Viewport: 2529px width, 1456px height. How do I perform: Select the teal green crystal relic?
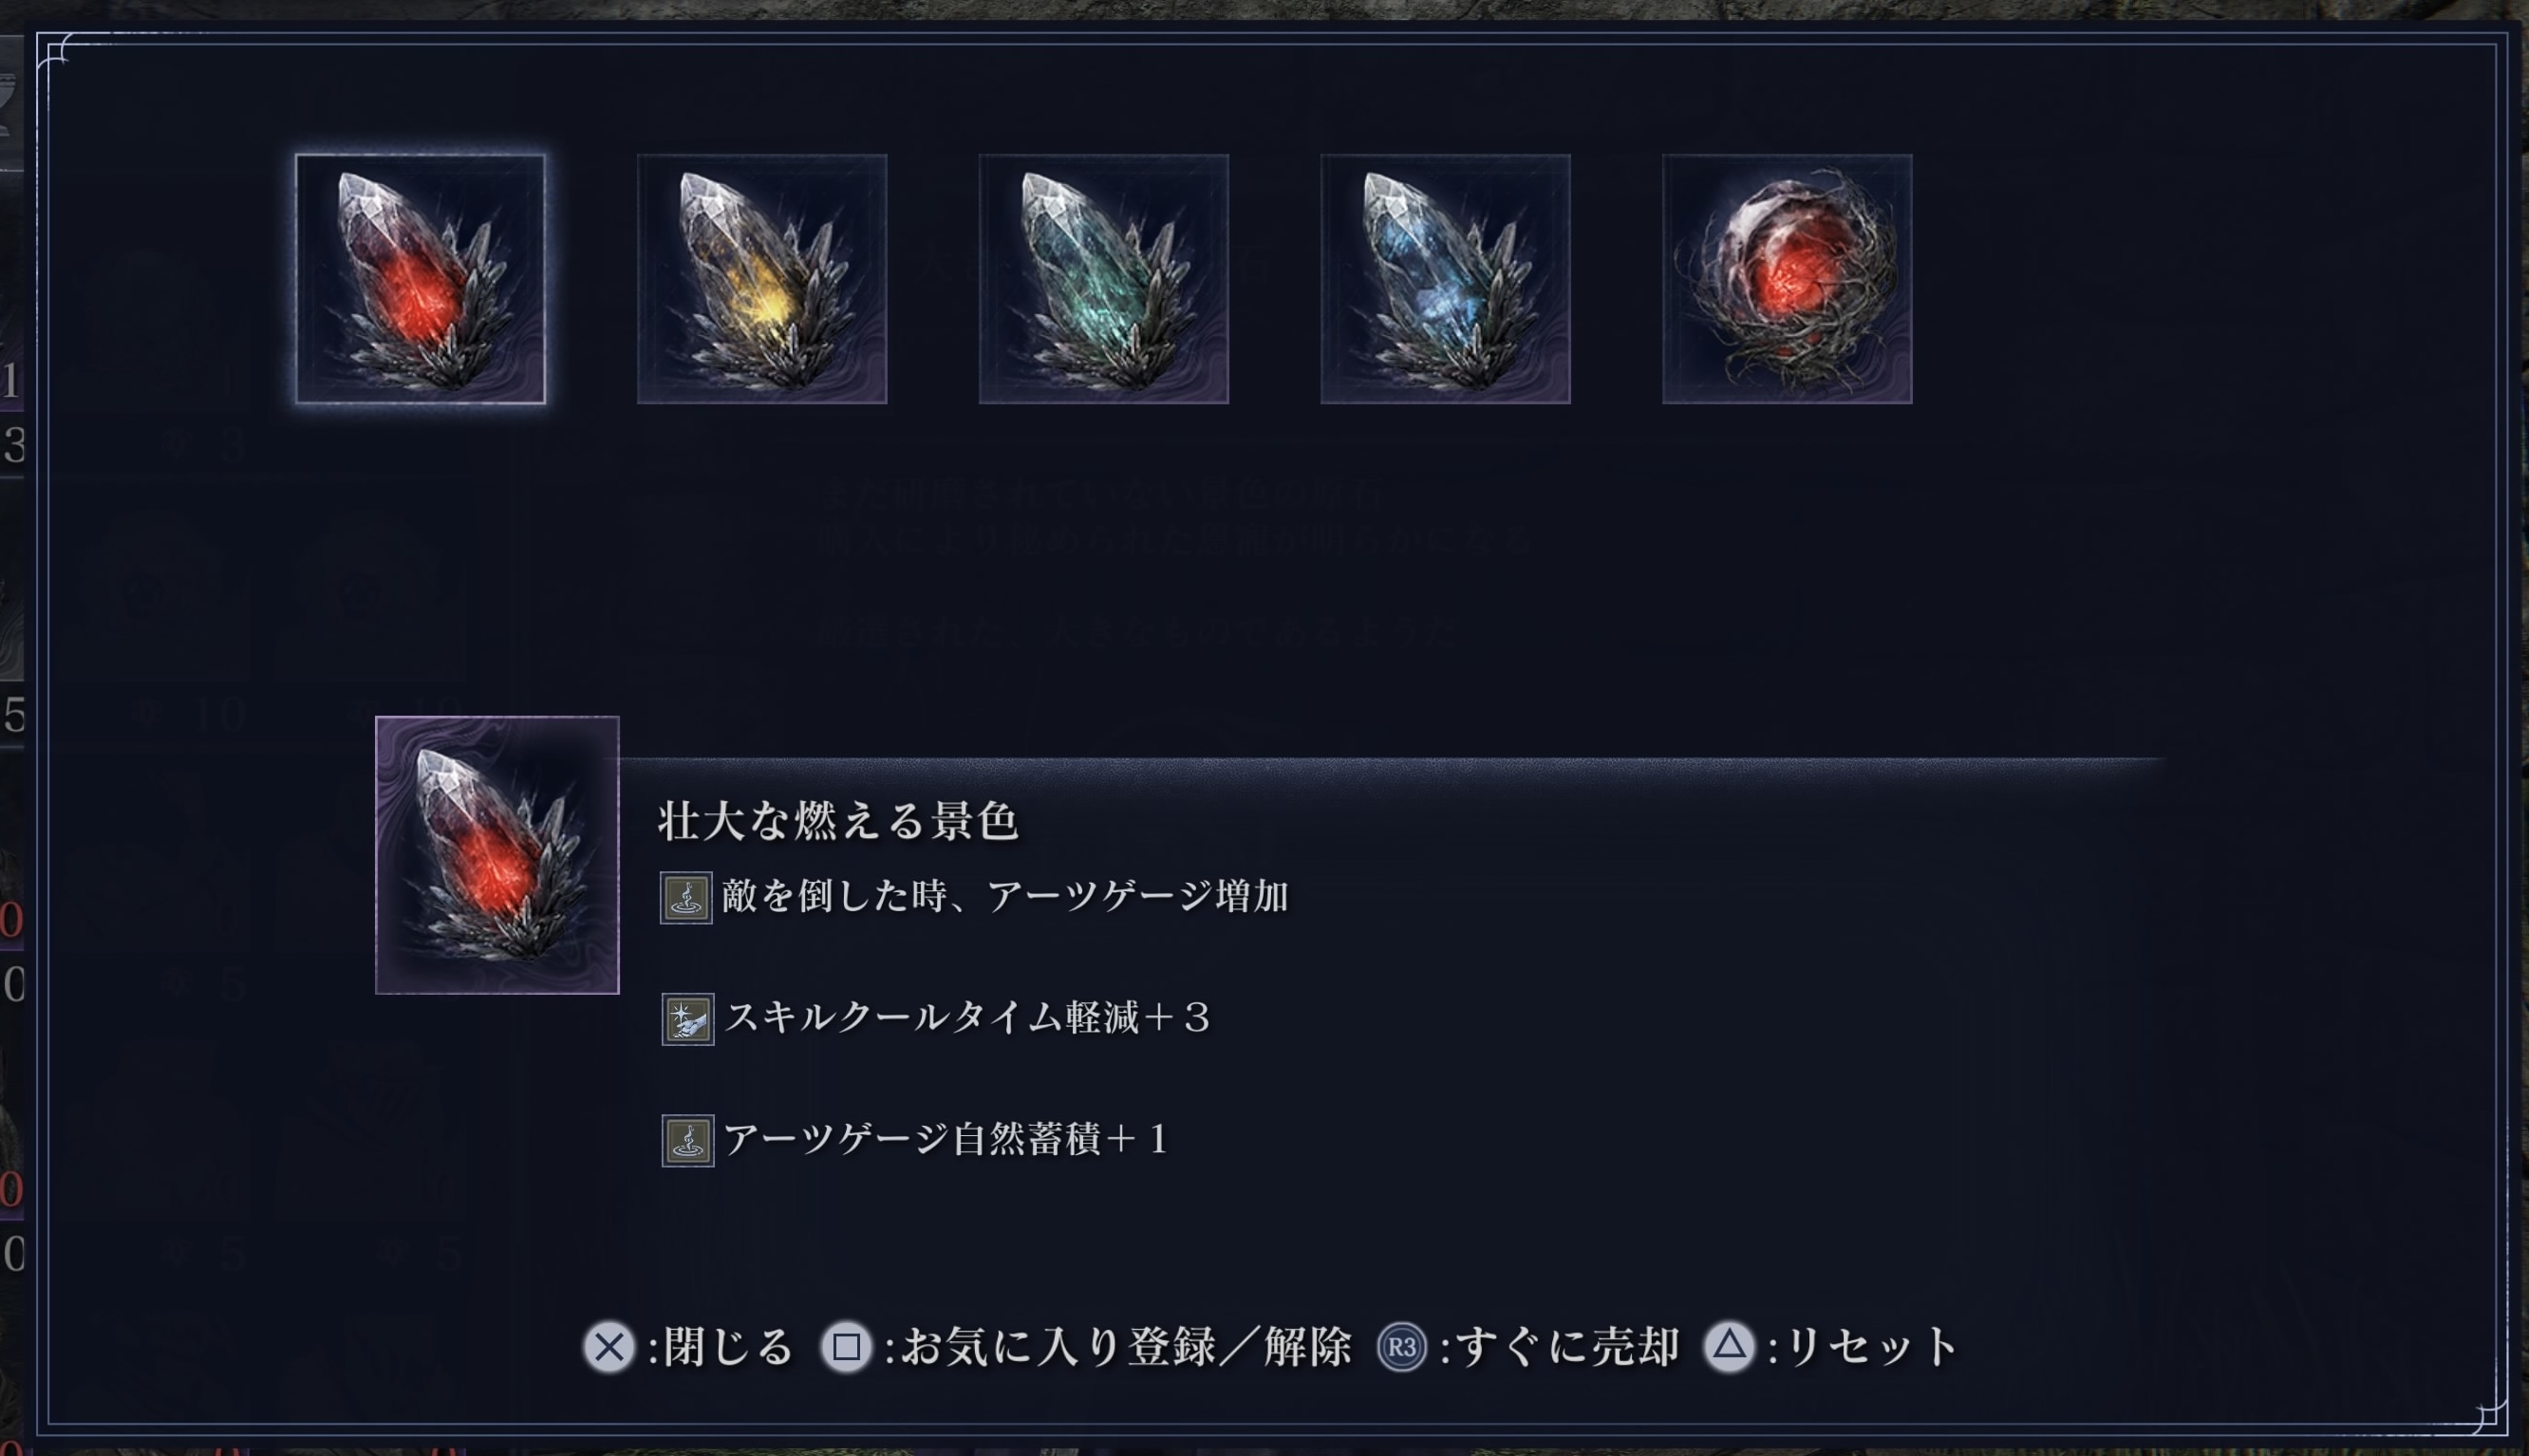click(1104, 279)
